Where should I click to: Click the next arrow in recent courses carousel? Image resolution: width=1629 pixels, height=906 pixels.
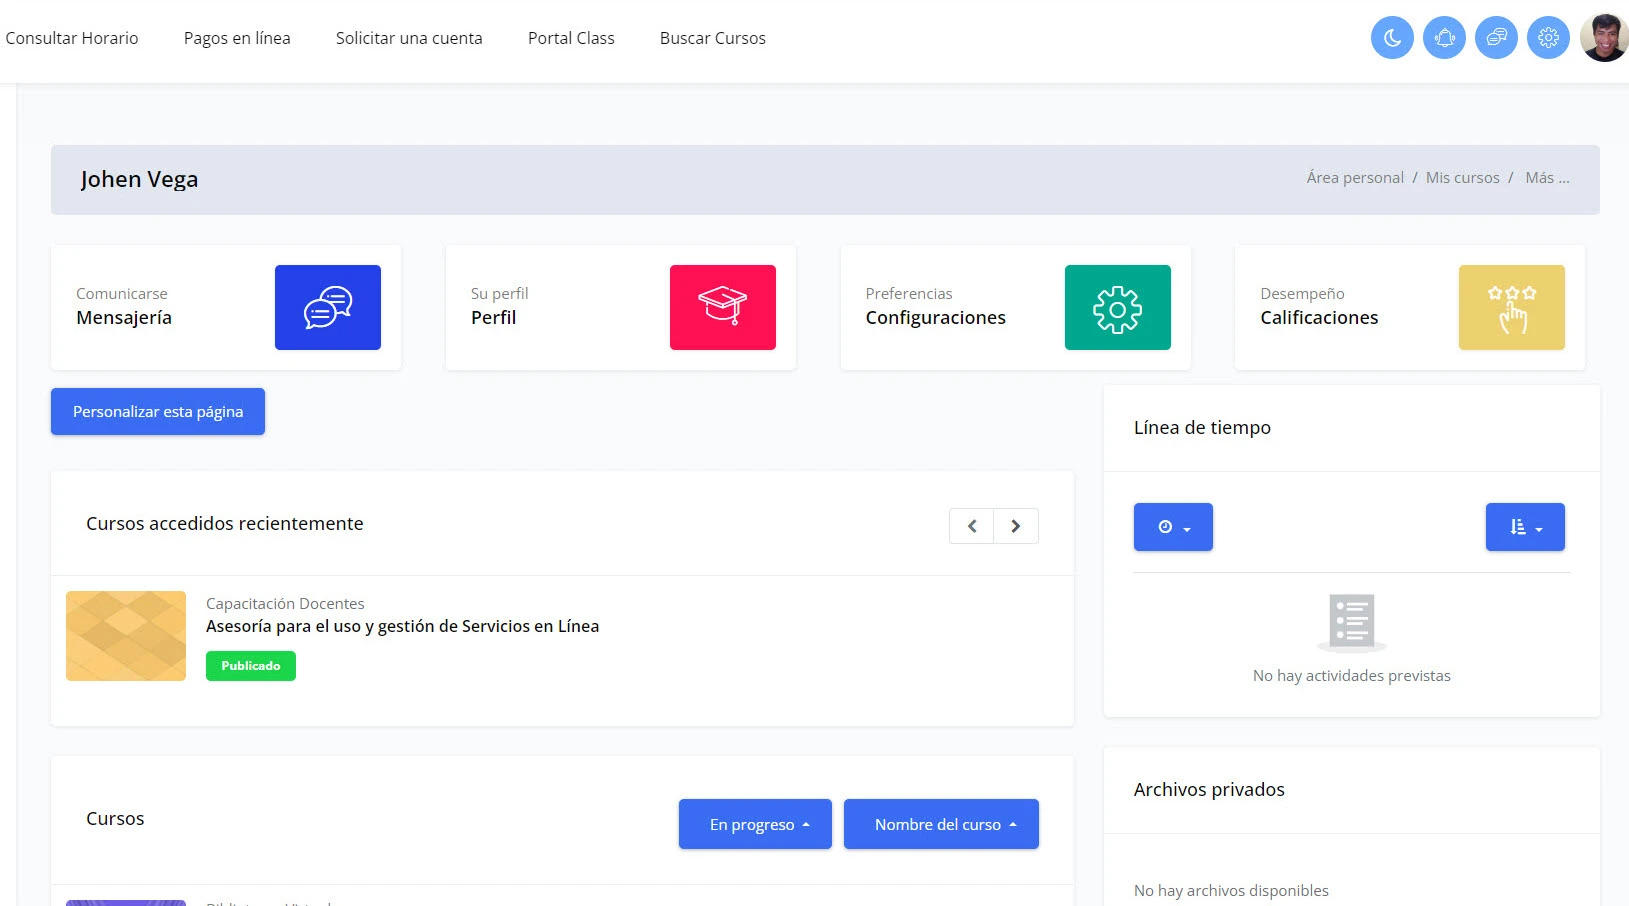coord(1016,525)
